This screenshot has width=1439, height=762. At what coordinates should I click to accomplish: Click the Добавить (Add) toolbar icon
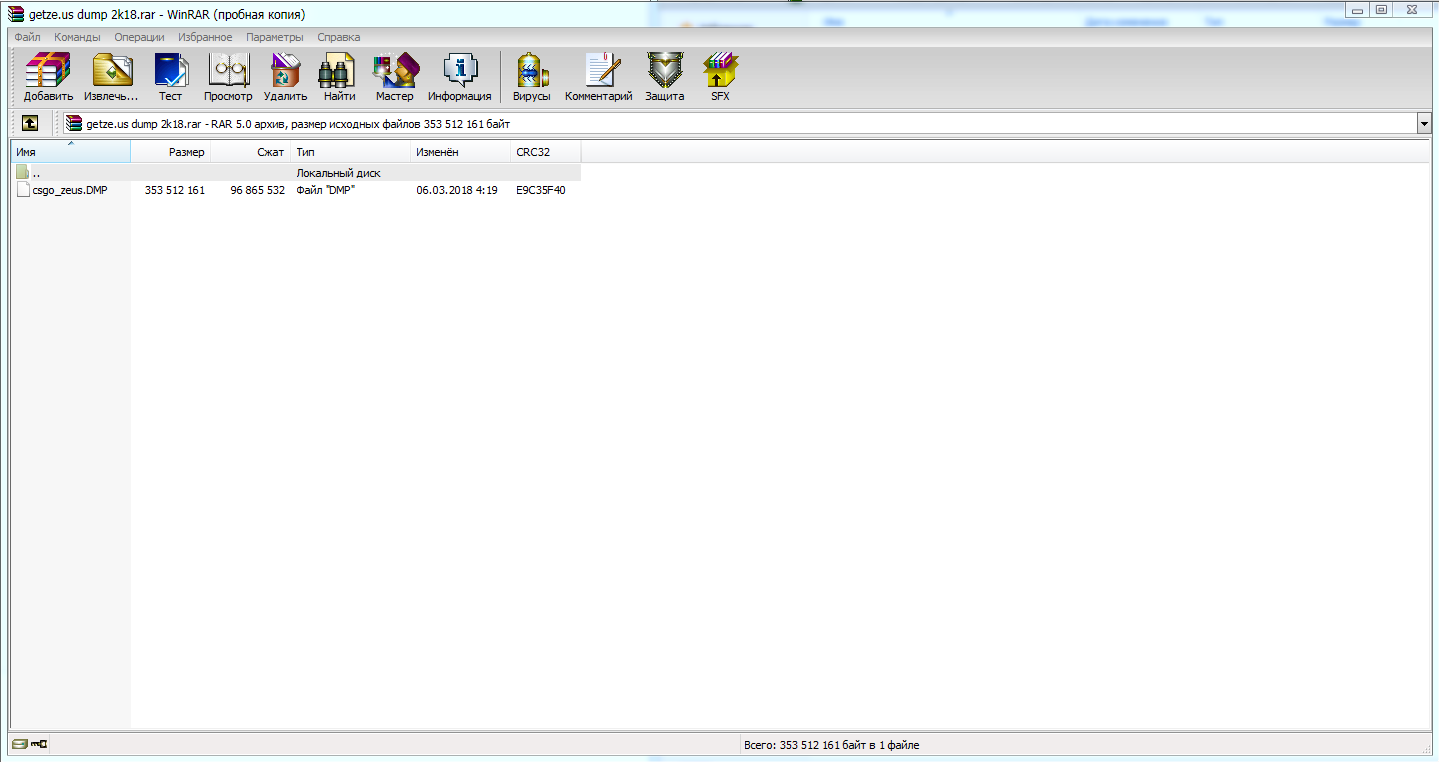tap(48, 77)
